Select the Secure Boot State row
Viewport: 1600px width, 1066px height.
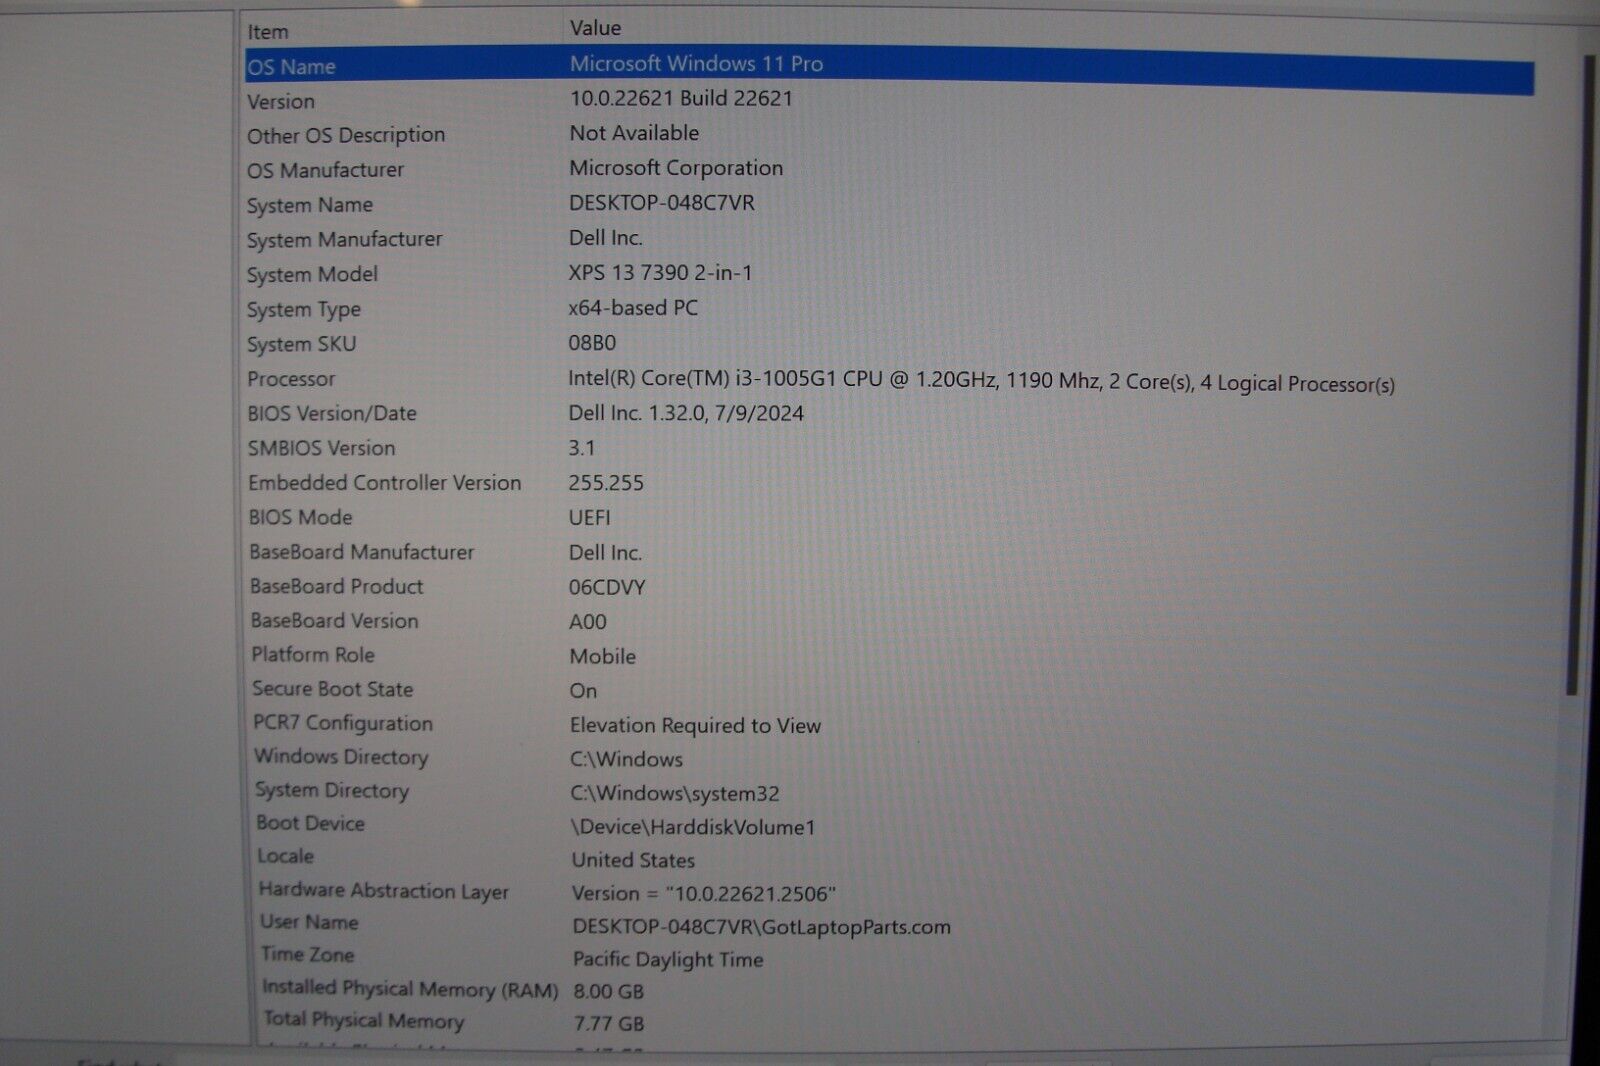333,689
